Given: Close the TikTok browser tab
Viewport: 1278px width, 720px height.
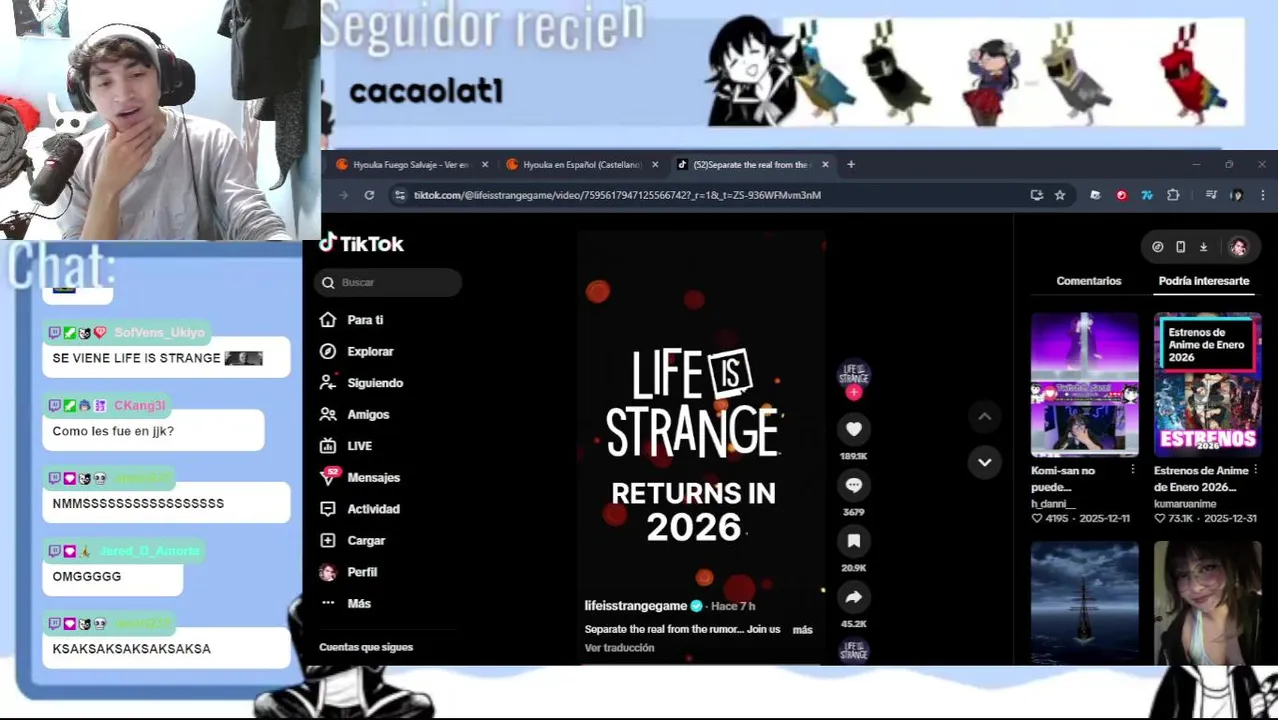Looking at the screenshot, I should (x=825, y=165).
